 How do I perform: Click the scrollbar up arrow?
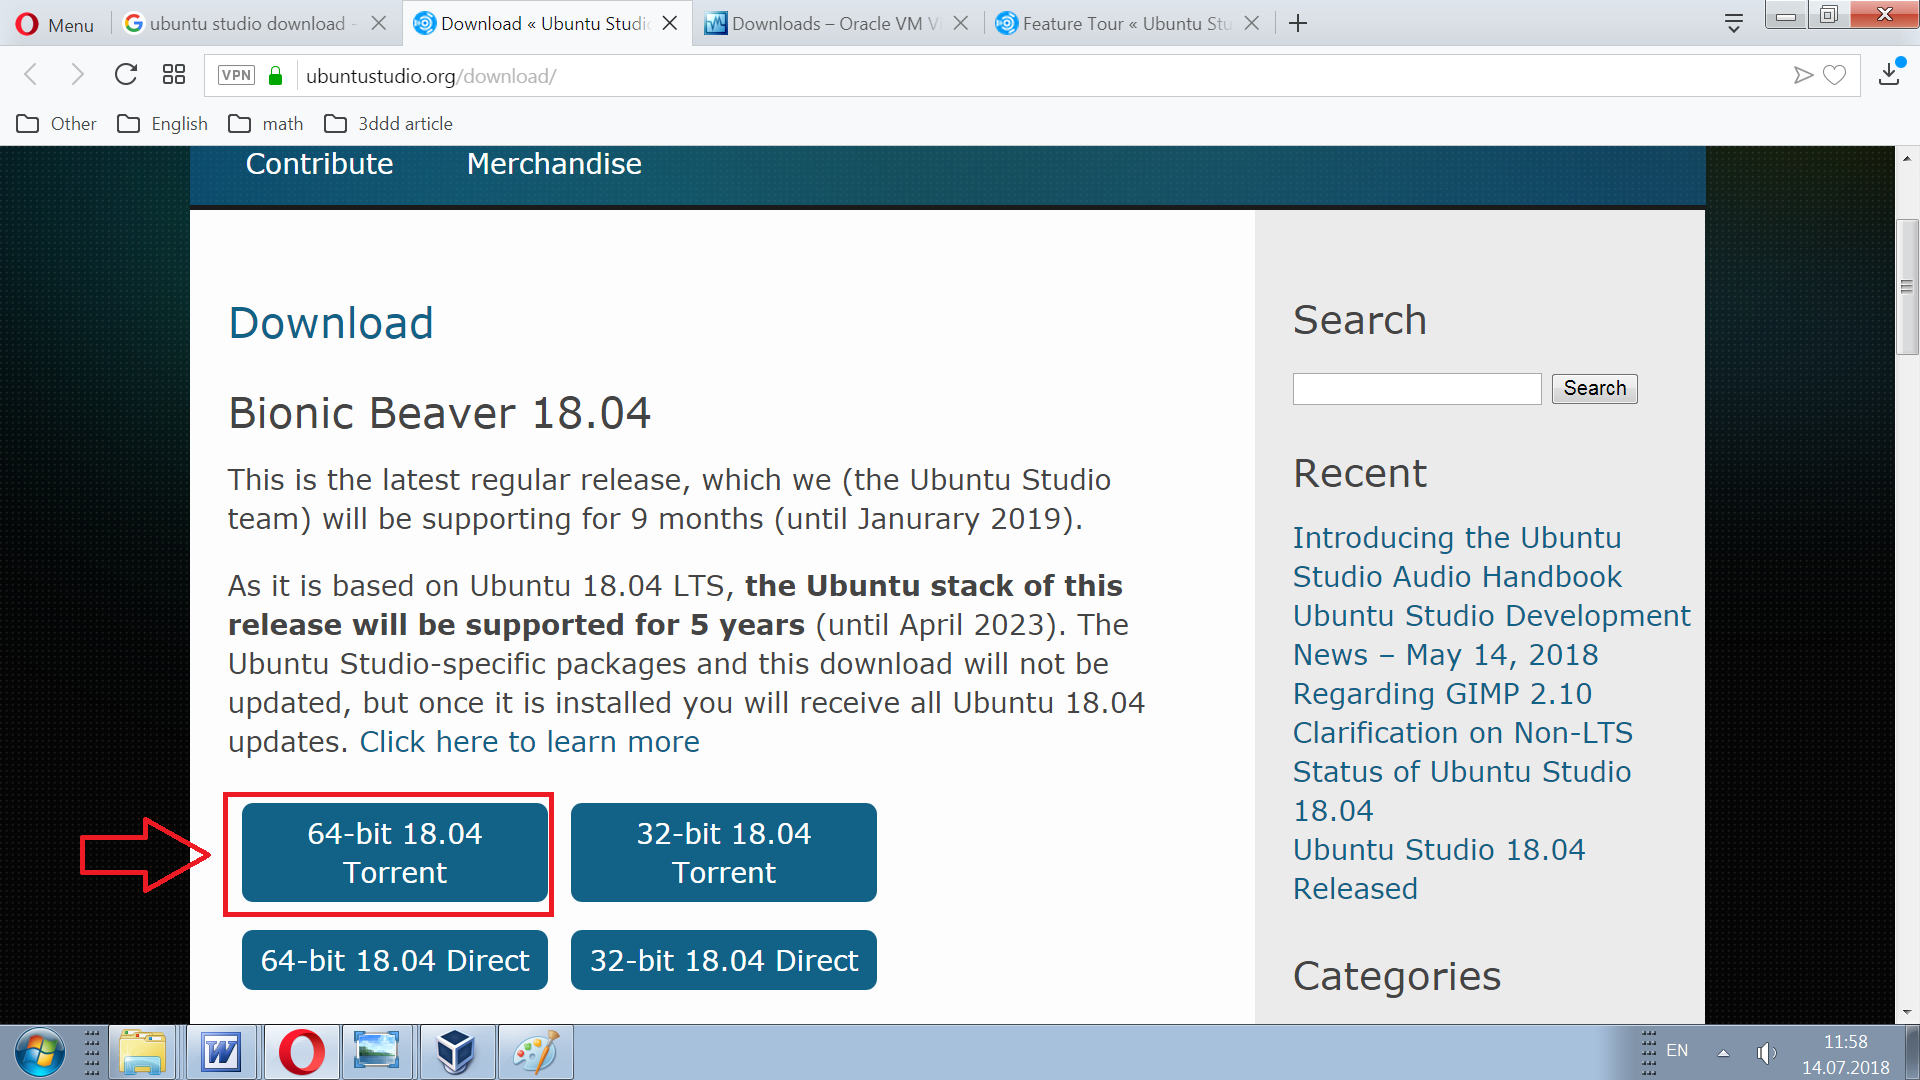coord(1907,158)
